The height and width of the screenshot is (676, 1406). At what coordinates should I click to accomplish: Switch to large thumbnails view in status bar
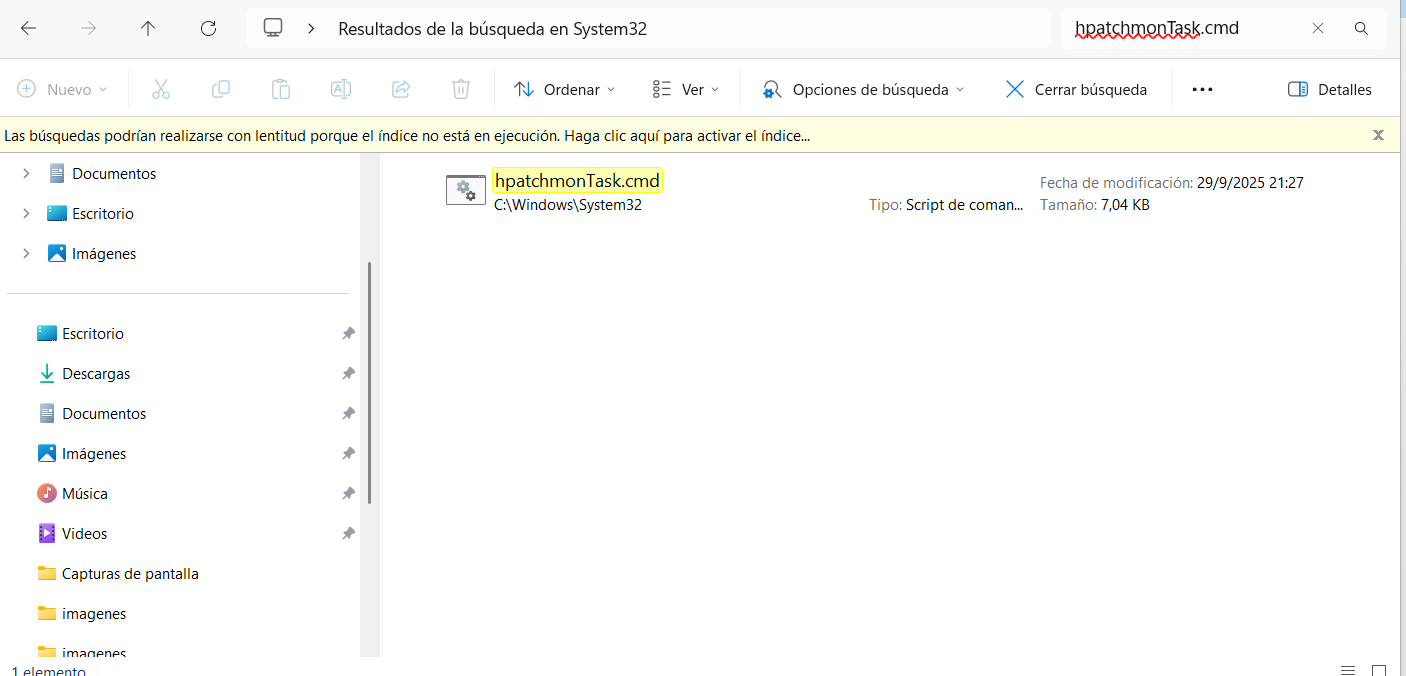click(x=1379, y=670)
